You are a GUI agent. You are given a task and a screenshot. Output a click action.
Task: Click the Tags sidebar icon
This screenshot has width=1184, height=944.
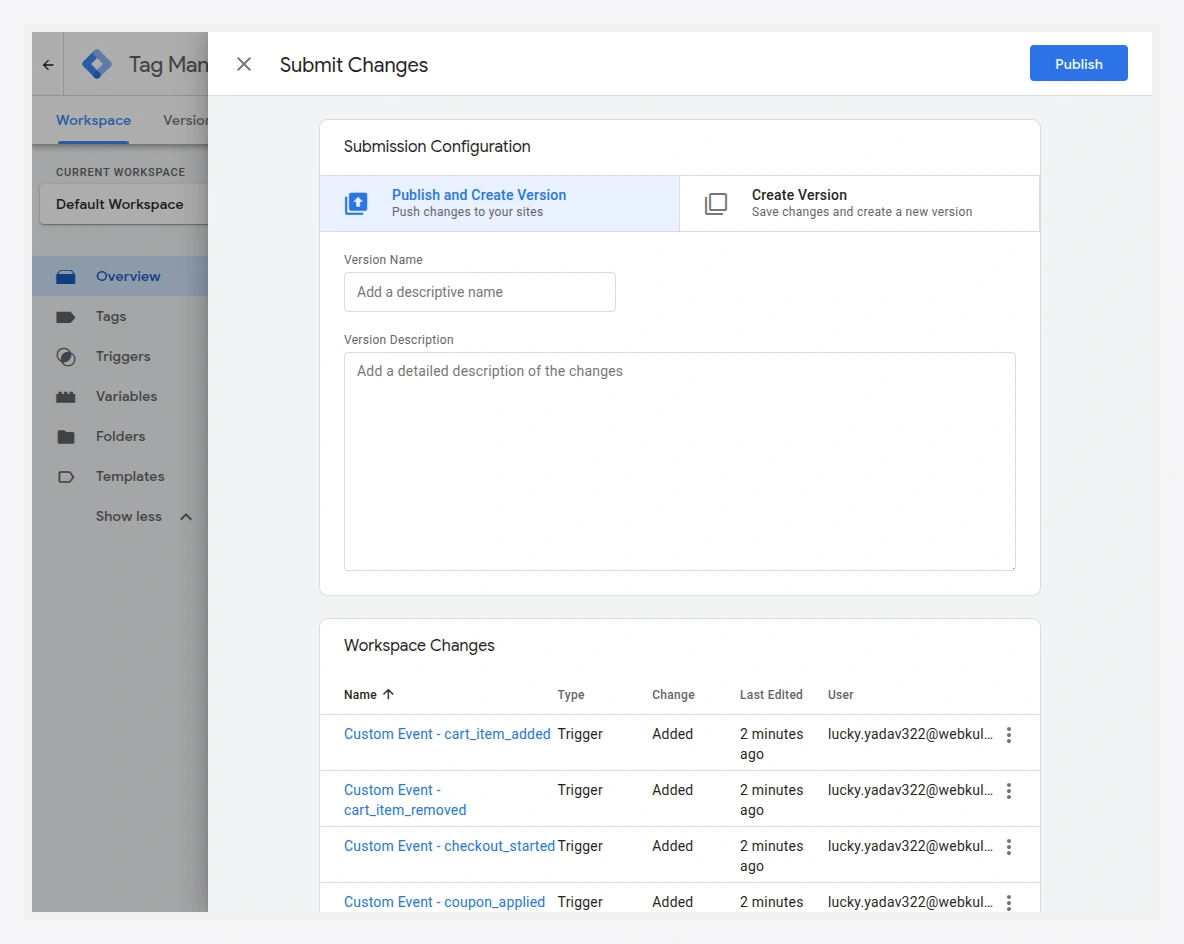[66, 316]
